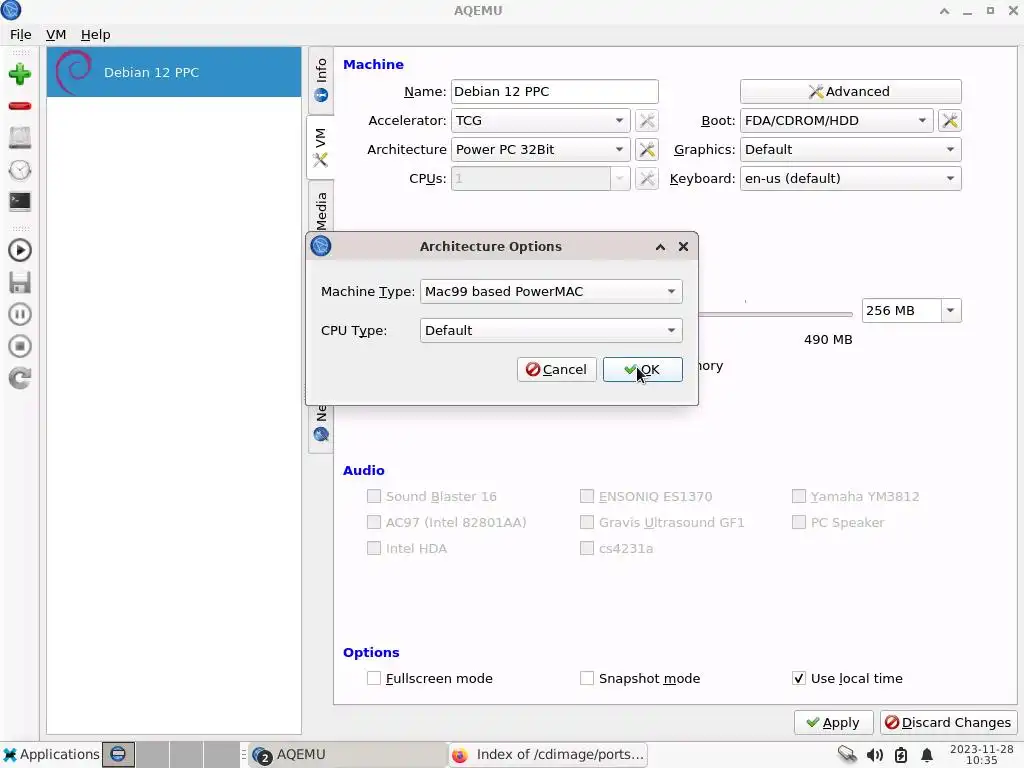Start the VM with the play icon
The width and height of the screenshot is (1024, 768).
(20, 250)
